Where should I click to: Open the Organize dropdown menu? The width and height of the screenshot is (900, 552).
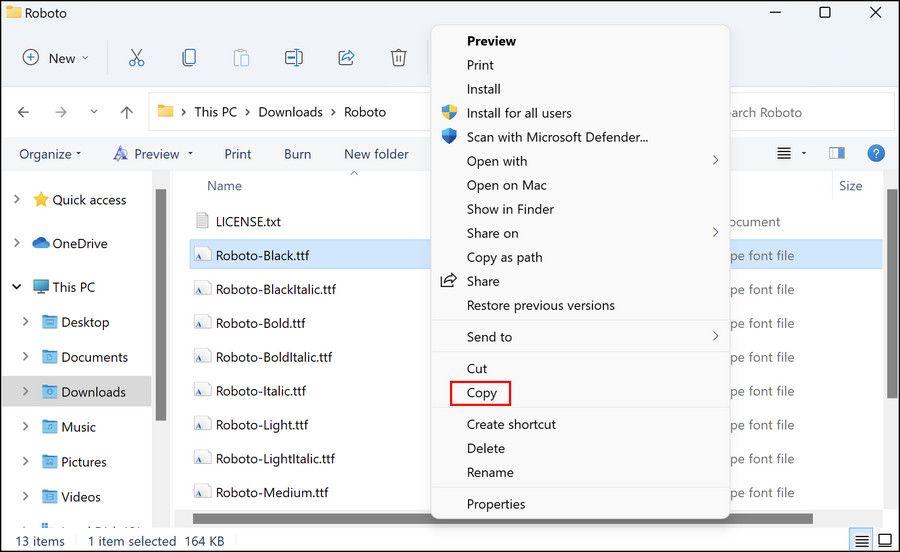click(x=50, y=154)
